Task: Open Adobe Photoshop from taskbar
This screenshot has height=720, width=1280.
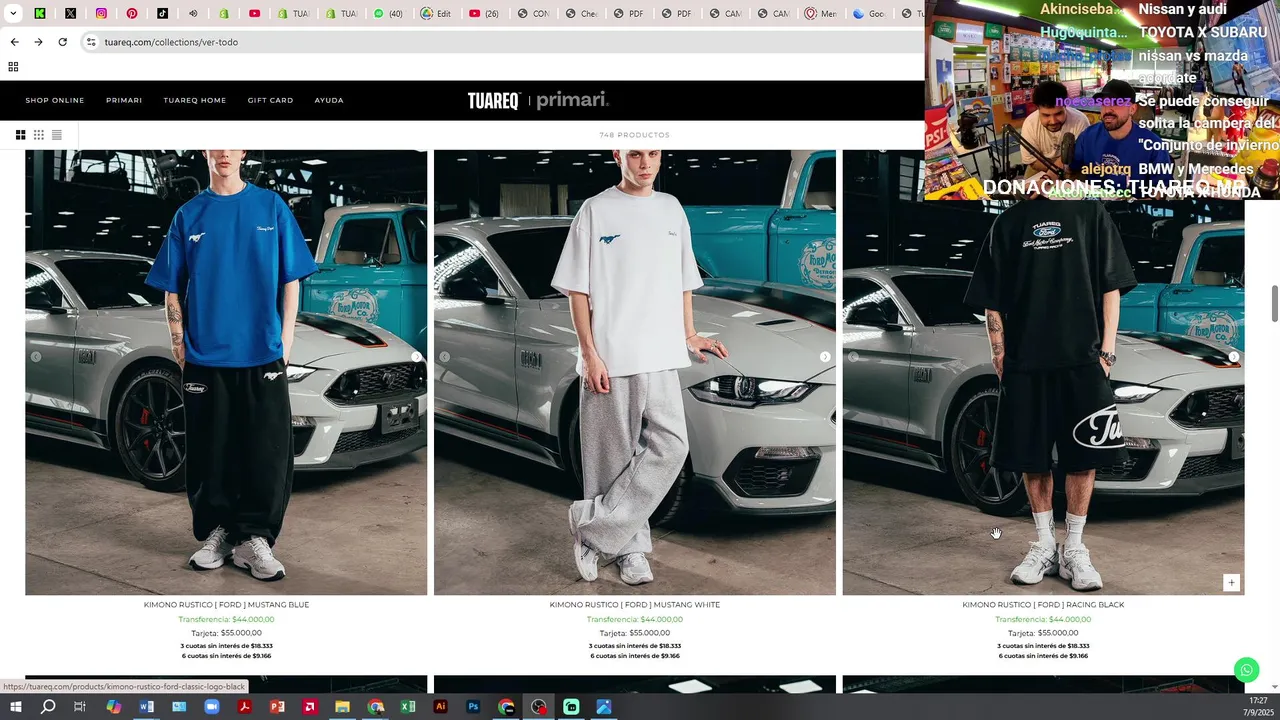Action: (473, 707)
